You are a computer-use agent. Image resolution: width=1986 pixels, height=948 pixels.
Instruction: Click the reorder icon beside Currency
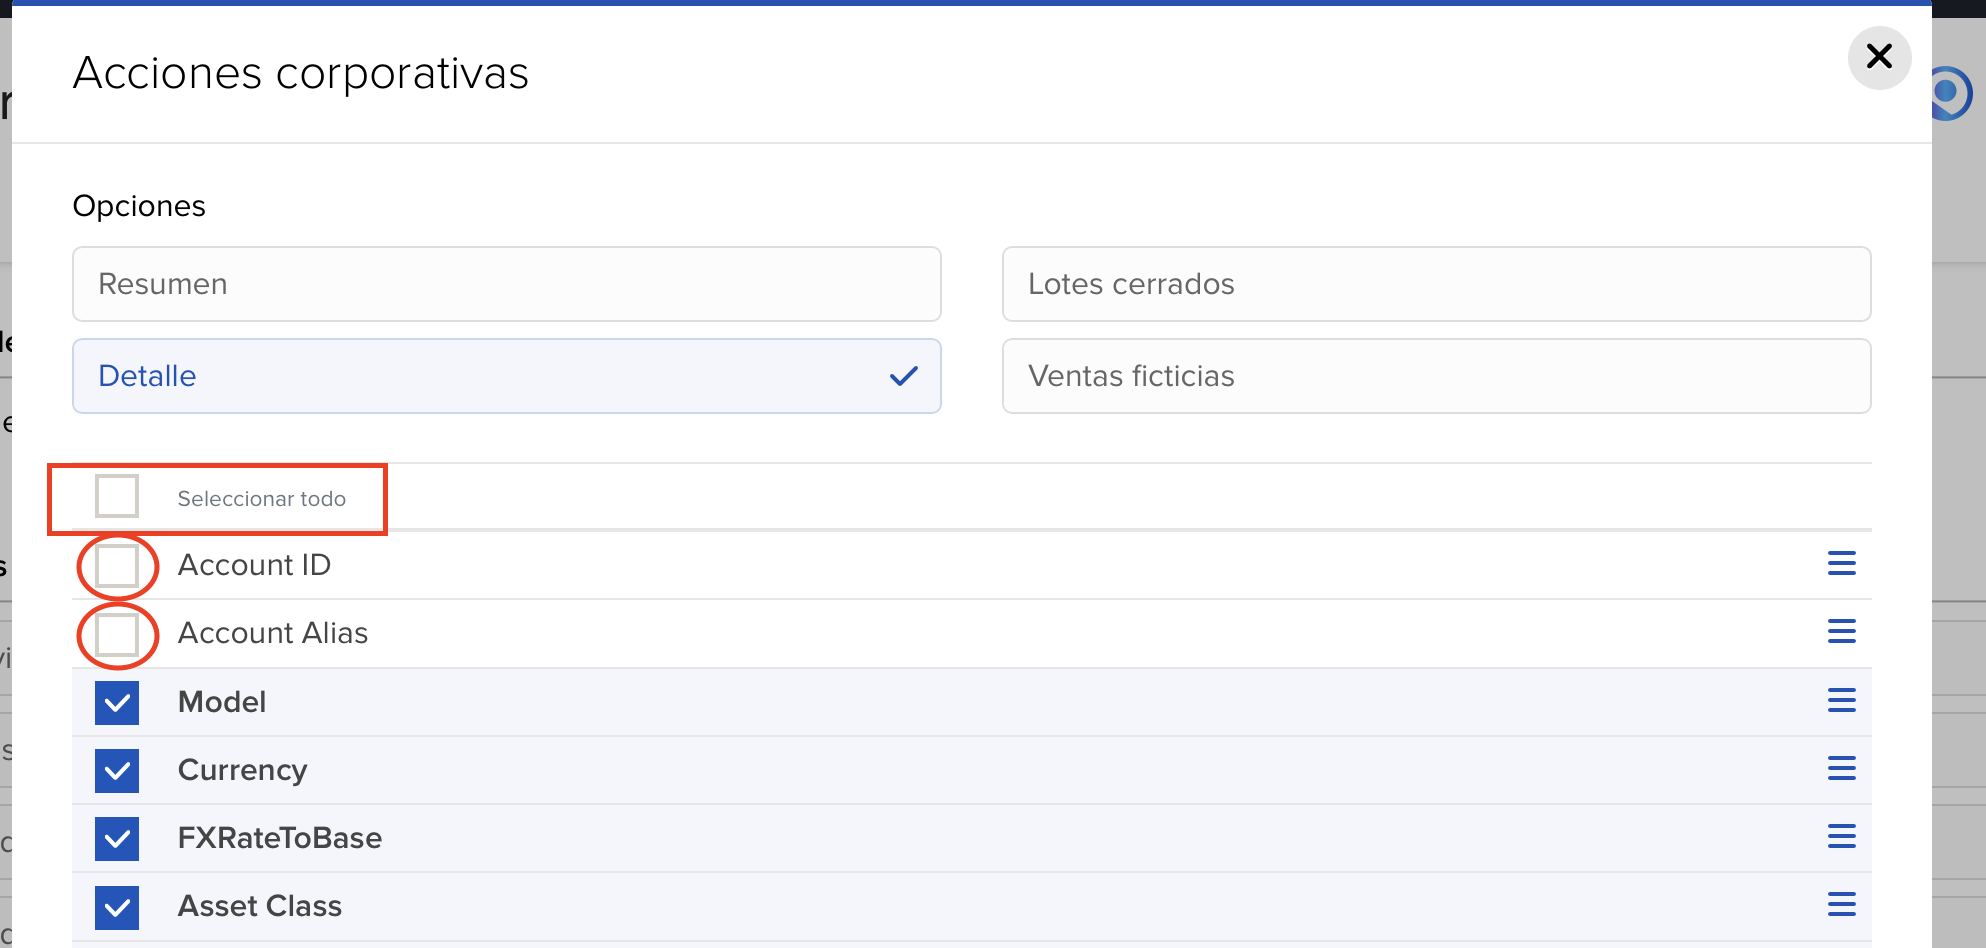tap(1841, 768)
